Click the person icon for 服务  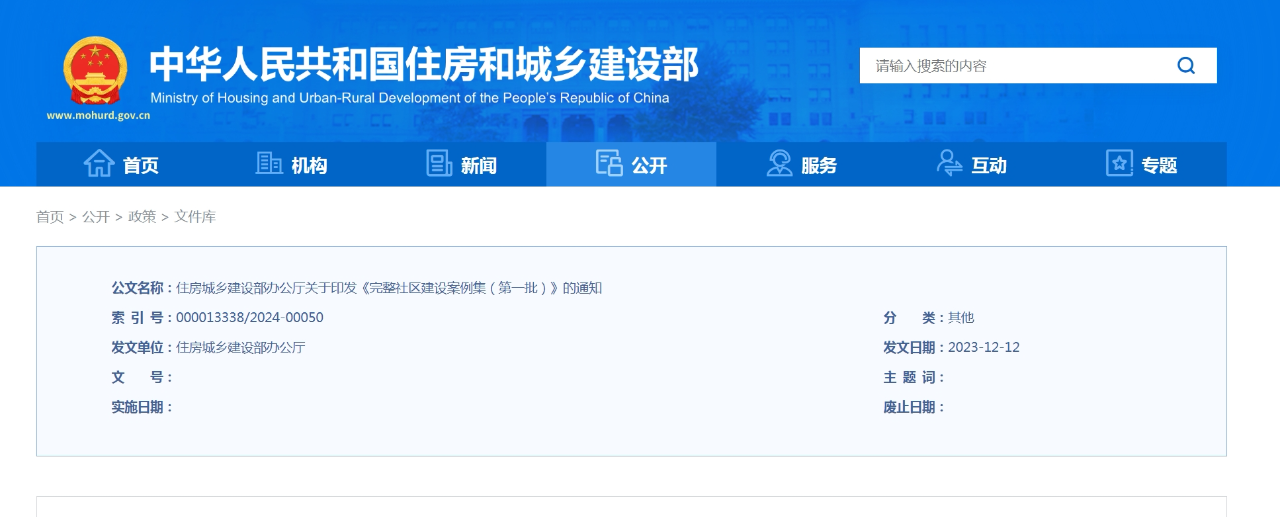pos(779,164)
